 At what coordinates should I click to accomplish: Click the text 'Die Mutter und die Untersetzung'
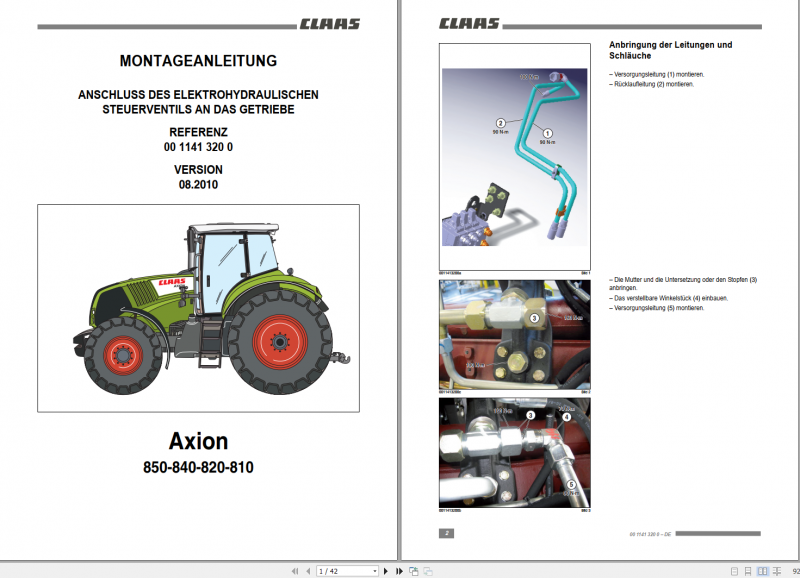tap(657, 280)
